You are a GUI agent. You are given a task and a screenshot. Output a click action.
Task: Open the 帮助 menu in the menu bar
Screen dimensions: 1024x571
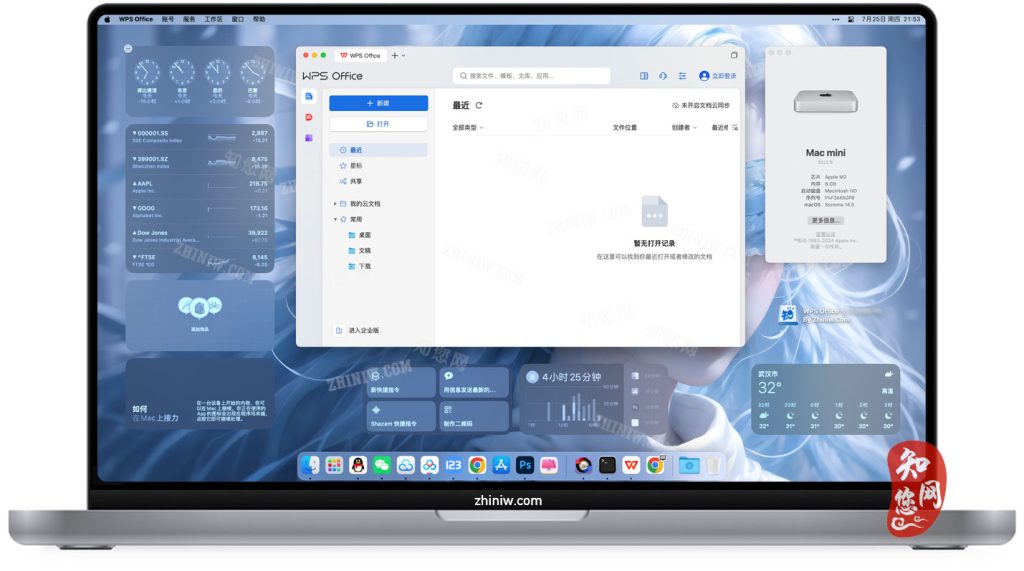259,20
